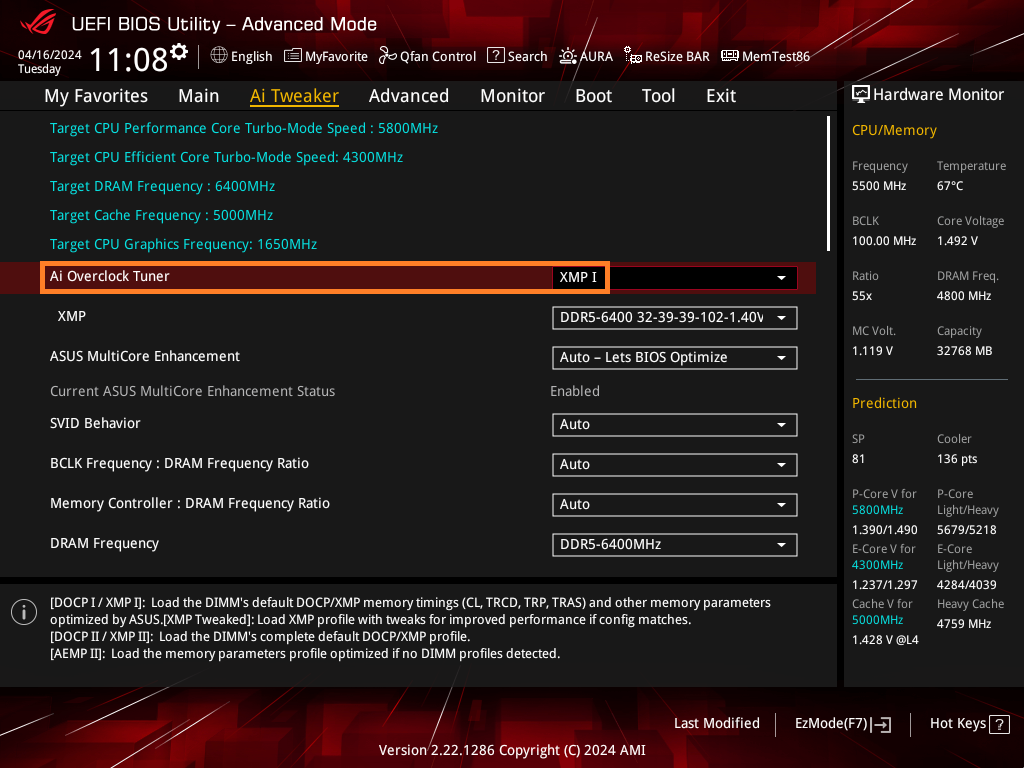Open the SVID Behavior dropdown
The width and height of the screenshot is (1024, 768).
point(780,425)
